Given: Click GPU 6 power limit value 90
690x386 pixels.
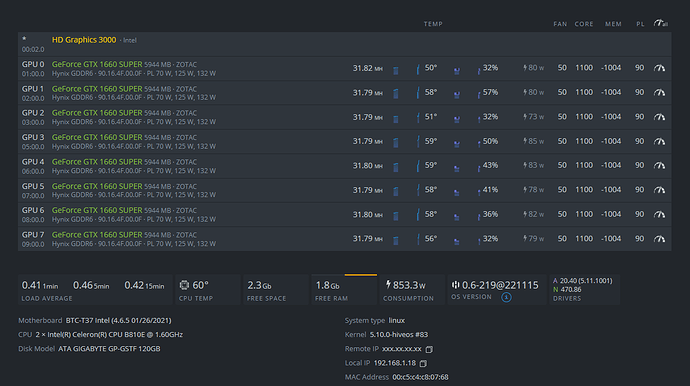Looking at the screenshot, I should (x=639, y=214).
